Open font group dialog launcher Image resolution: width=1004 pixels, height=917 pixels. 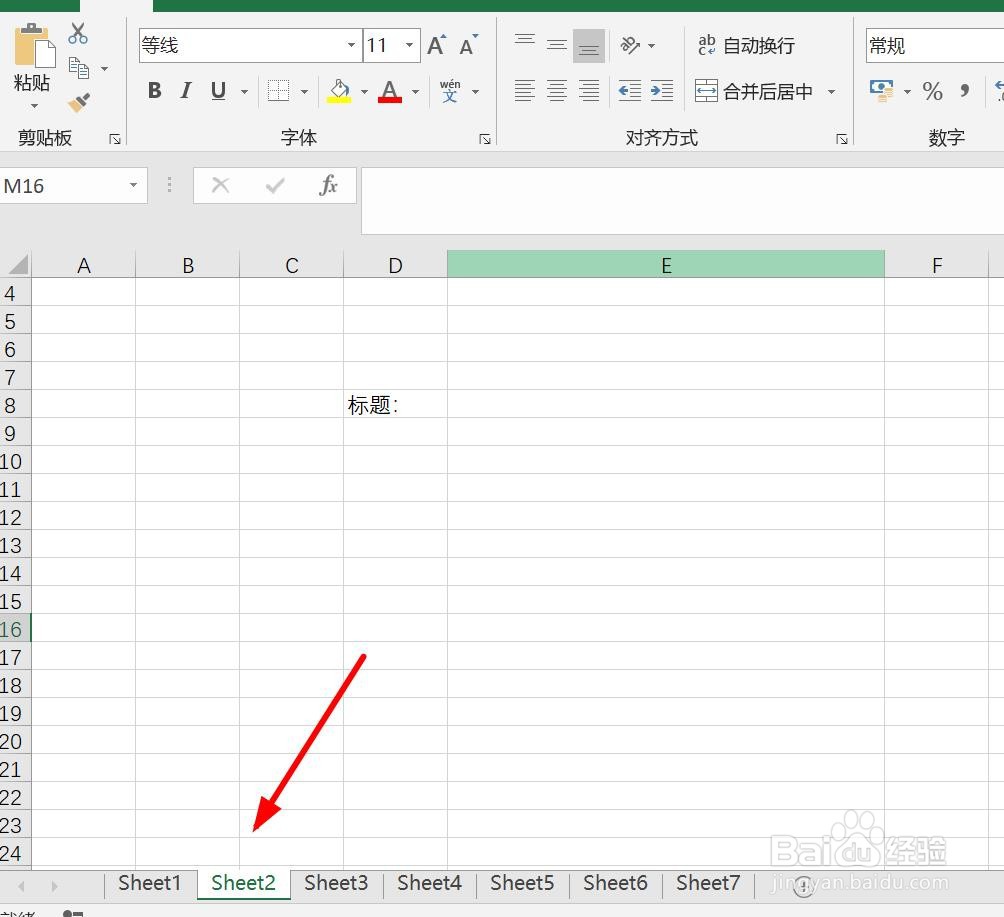click(485, 139)
